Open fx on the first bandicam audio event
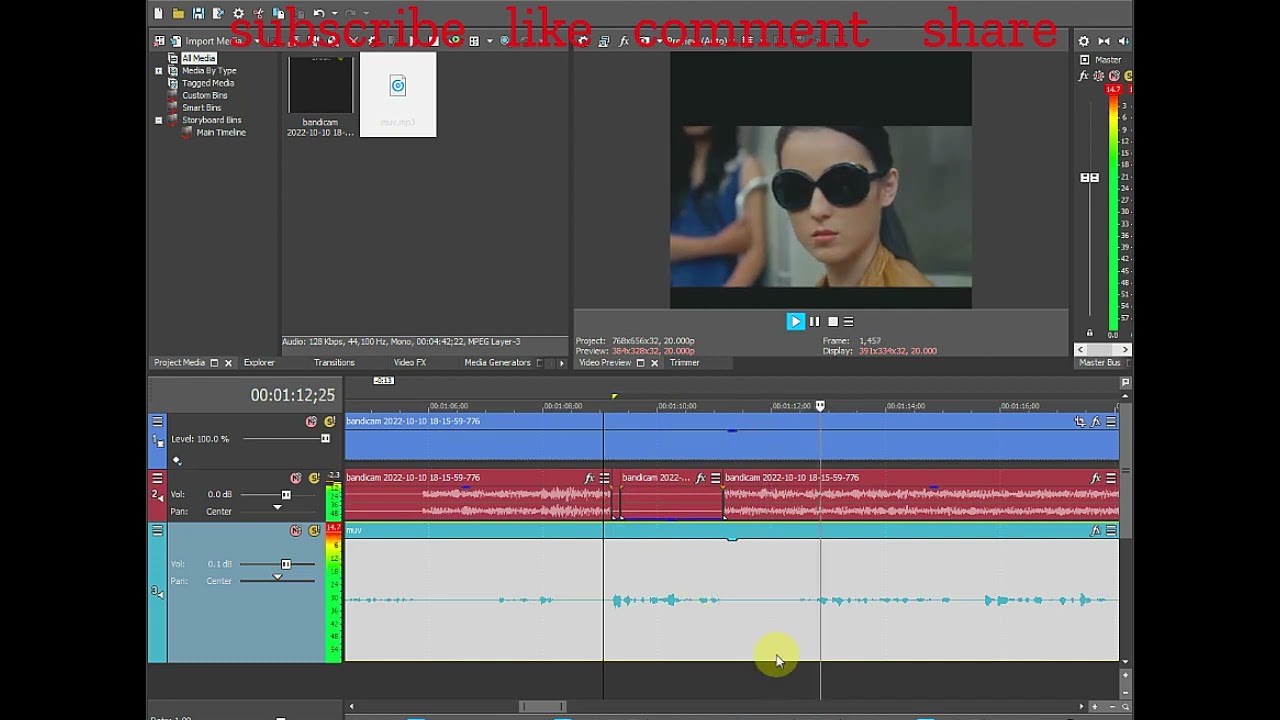The height and width of the screenshot is (720, 1280). pos(589,478)
